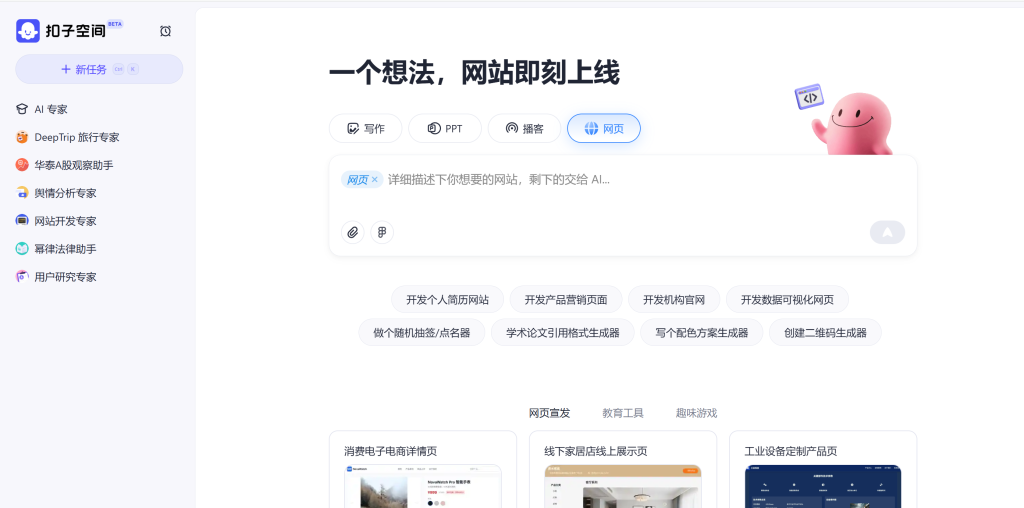Choose the 开发数据可视化网页 suggestion
This screenshot has width=1024, height=508.
[788, 300]
